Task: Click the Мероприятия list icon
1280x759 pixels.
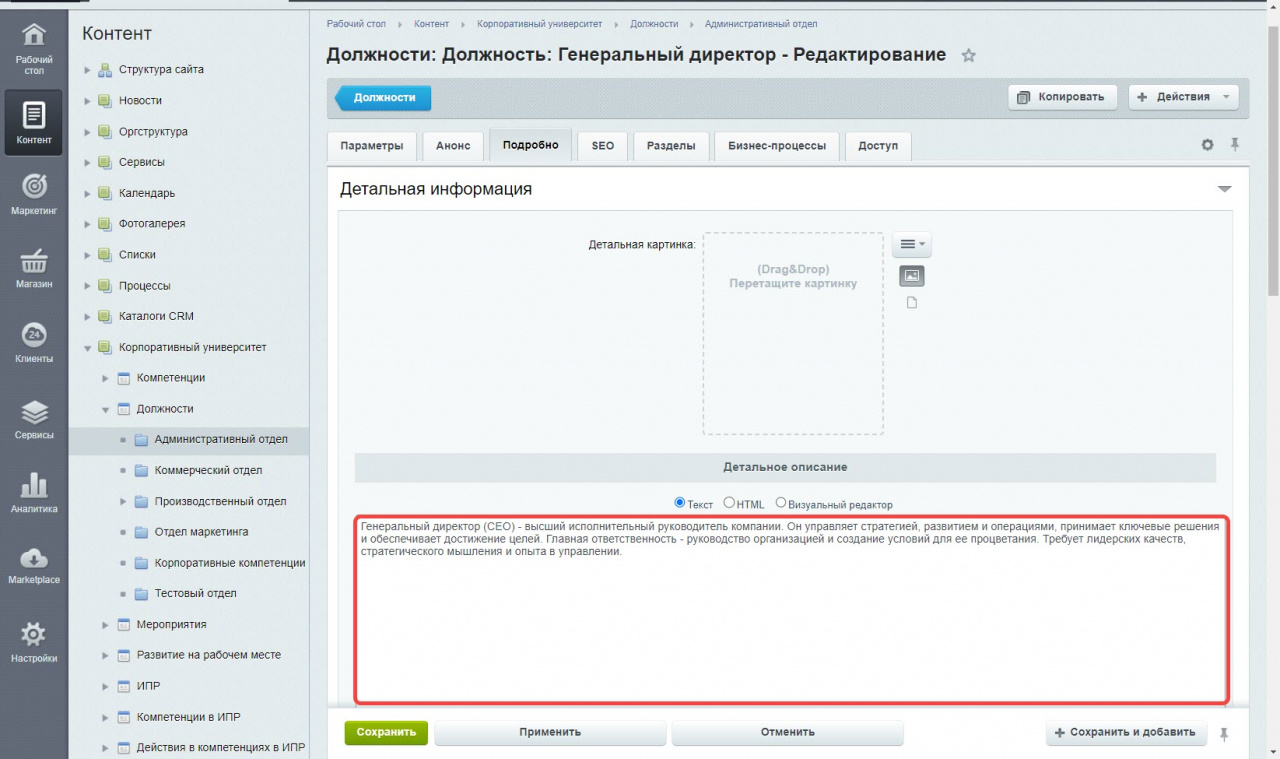Action: 124,625
